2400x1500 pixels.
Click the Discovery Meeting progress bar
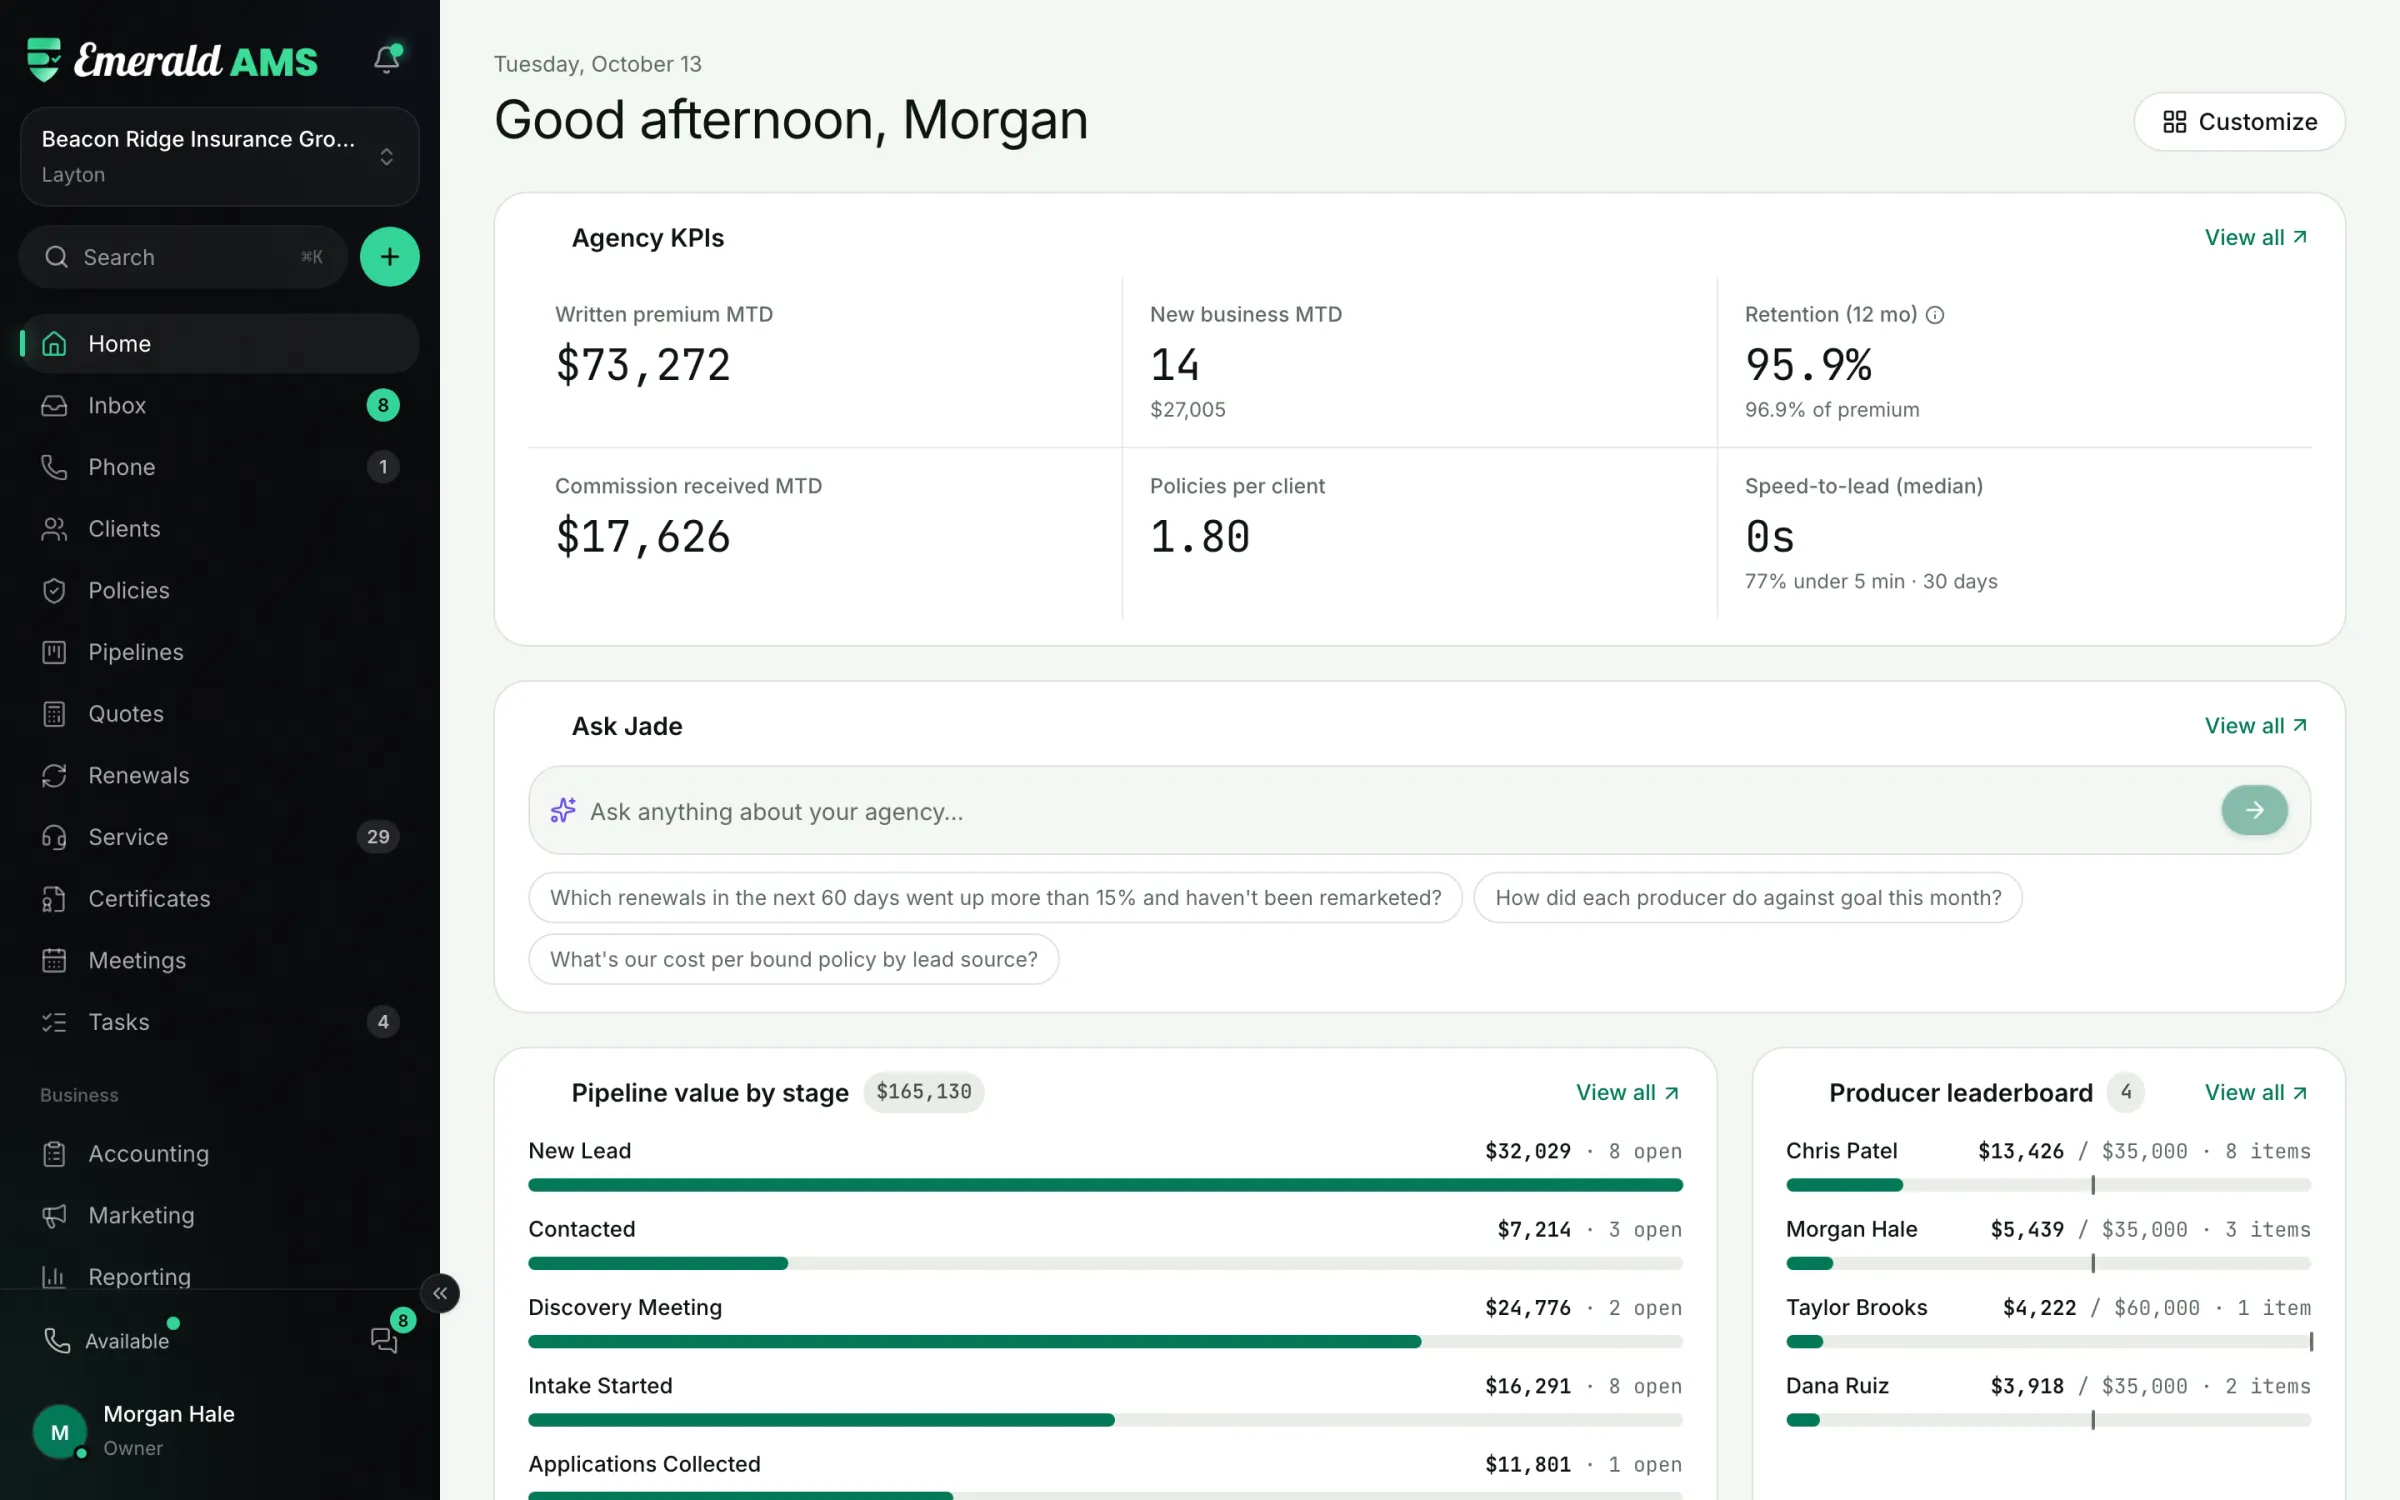tap(1105, 1342)
